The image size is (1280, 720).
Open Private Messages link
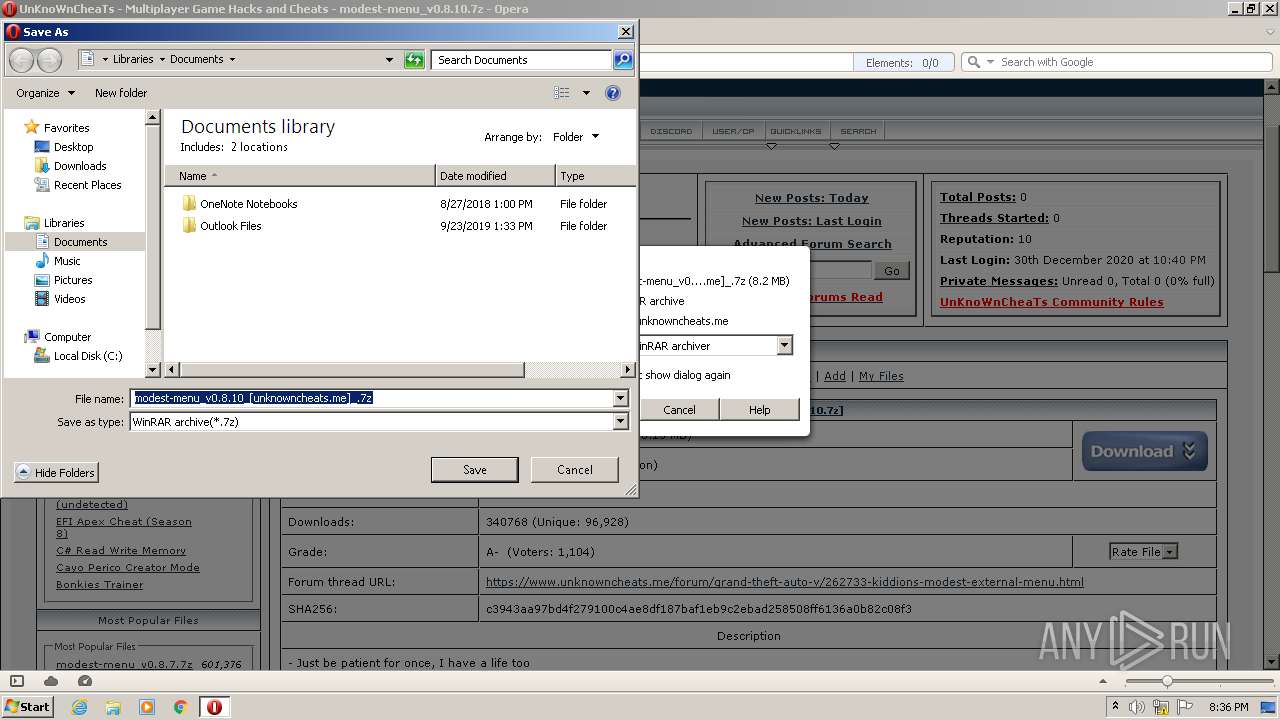click(x=998, y=281)
